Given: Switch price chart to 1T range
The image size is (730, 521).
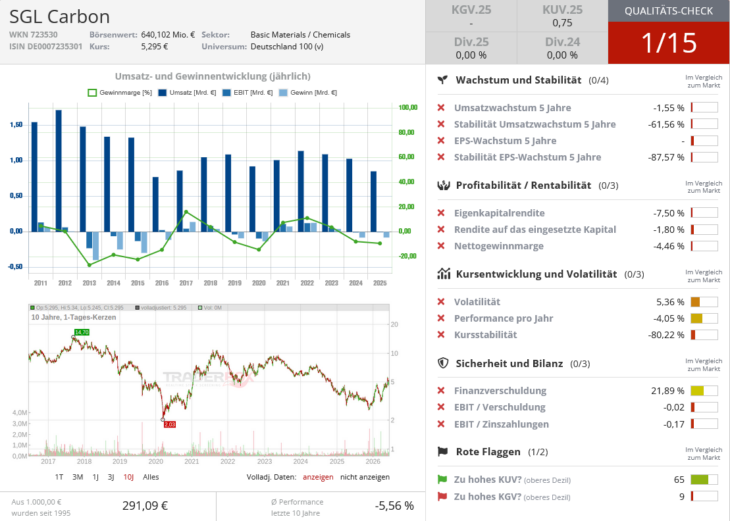Looking at the screenshot, I should pos(59,477).
